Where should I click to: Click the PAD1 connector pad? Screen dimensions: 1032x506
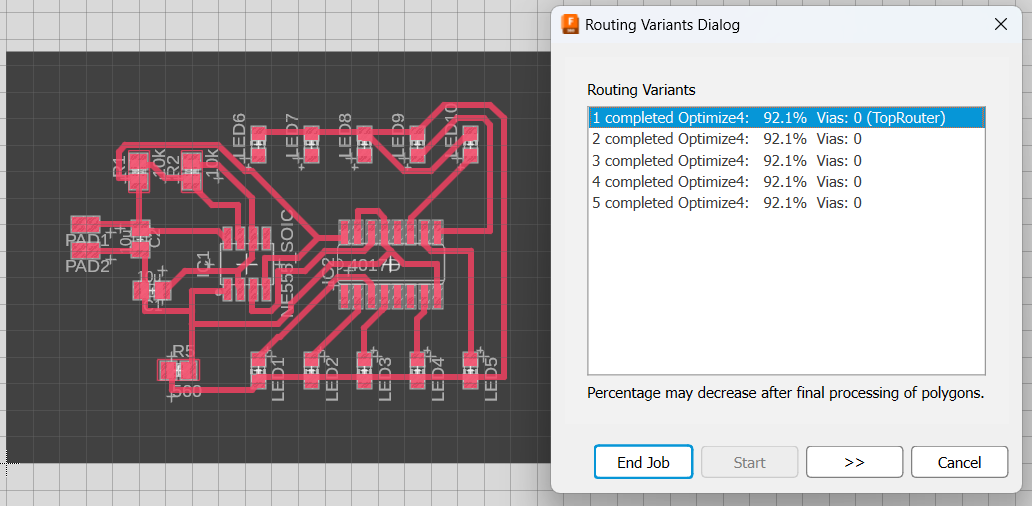(x=84, y=225)
